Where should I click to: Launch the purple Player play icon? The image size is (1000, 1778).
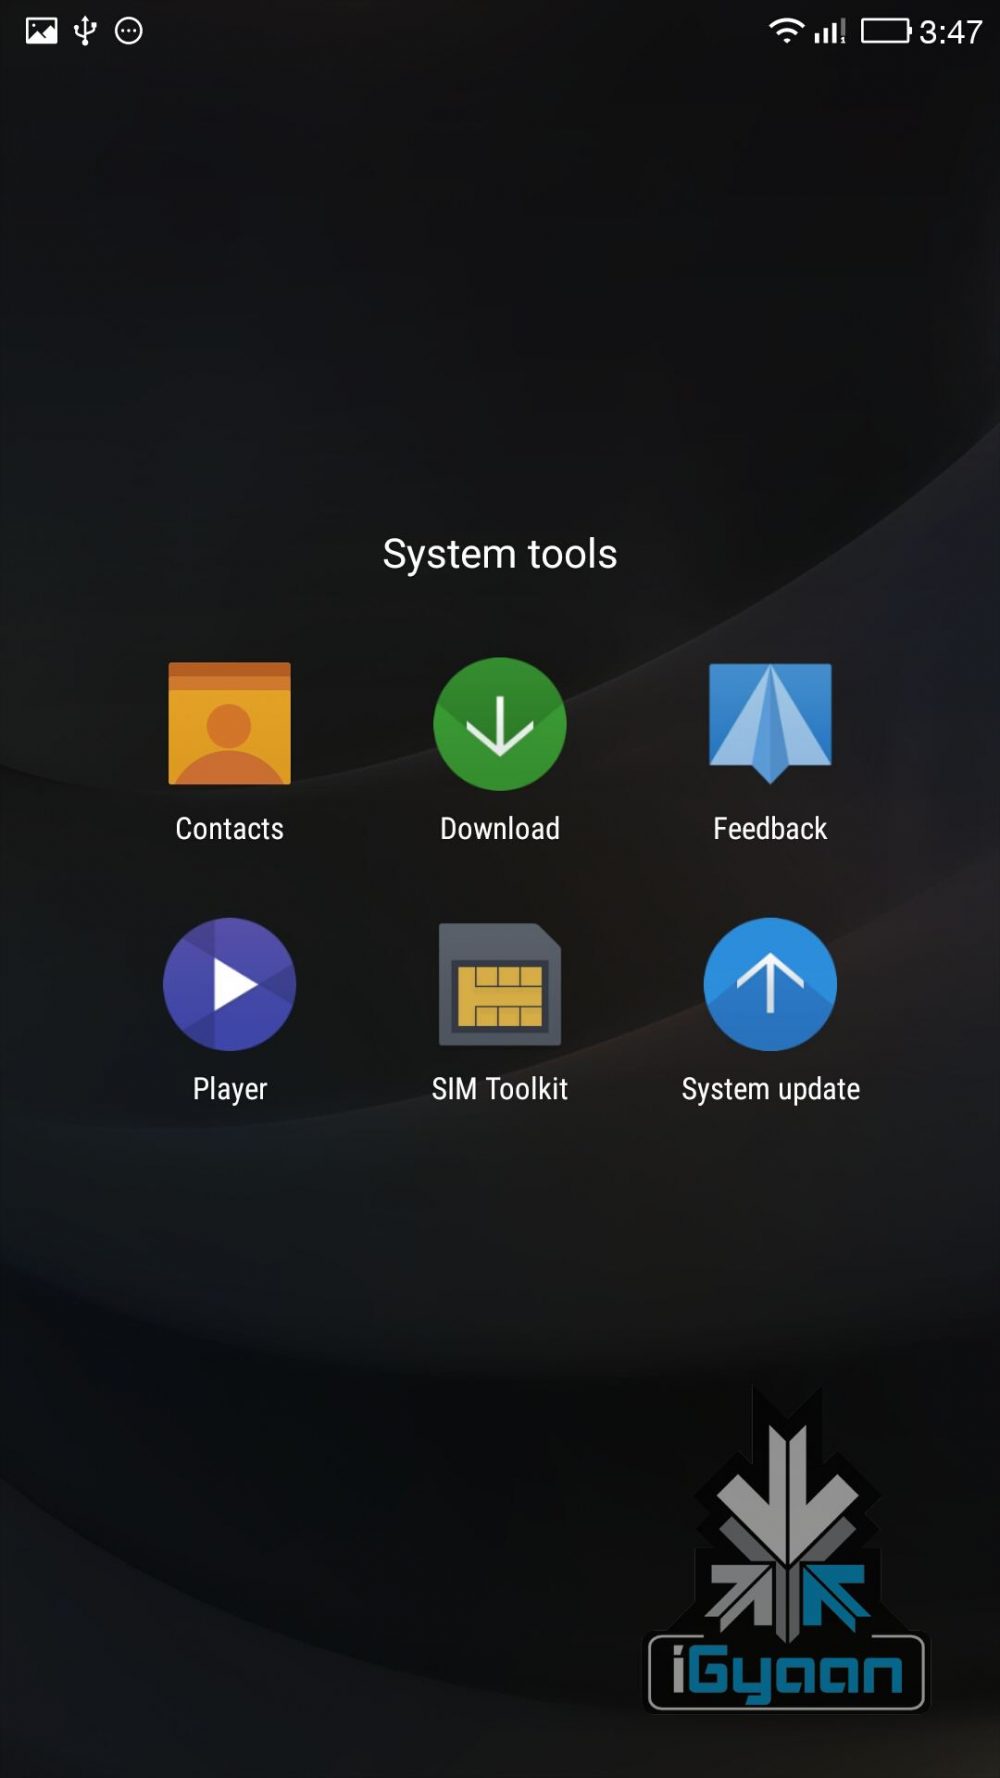229,984
